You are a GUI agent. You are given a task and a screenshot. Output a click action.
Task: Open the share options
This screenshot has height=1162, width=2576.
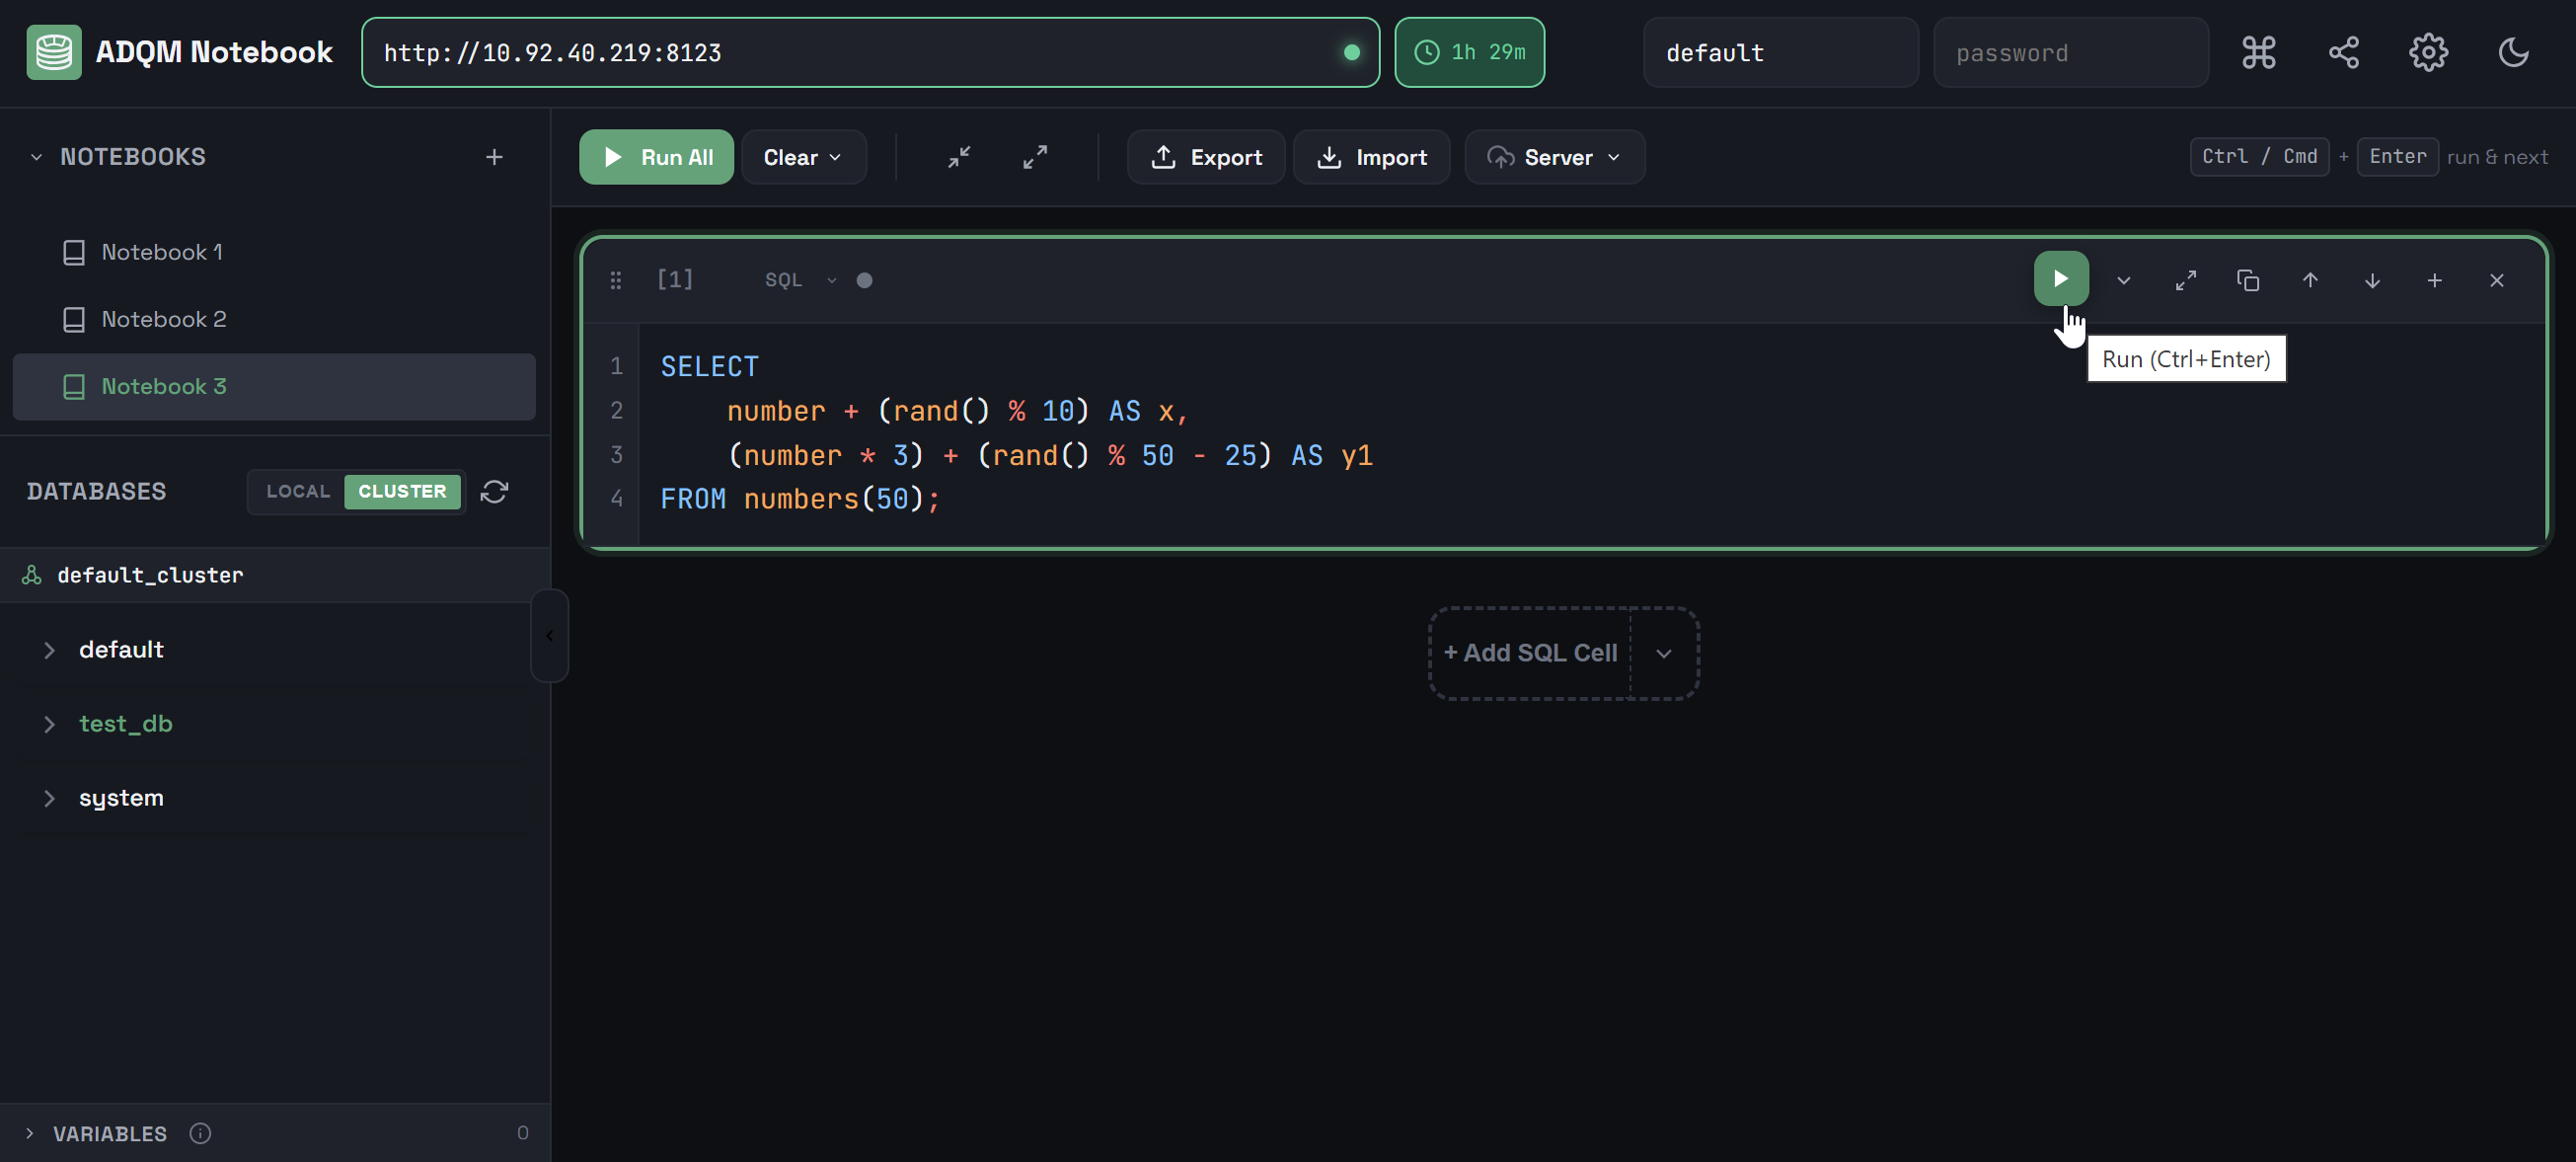pos(2343,52)
